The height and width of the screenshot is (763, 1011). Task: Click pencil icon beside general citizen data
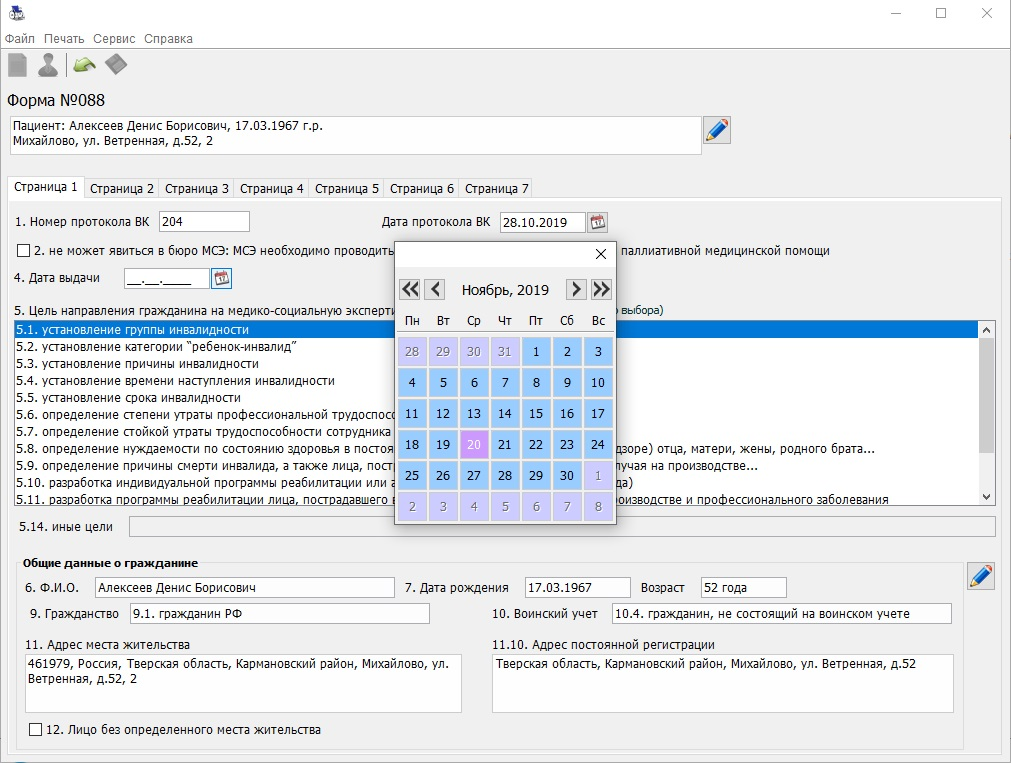[x=981, y=576]
